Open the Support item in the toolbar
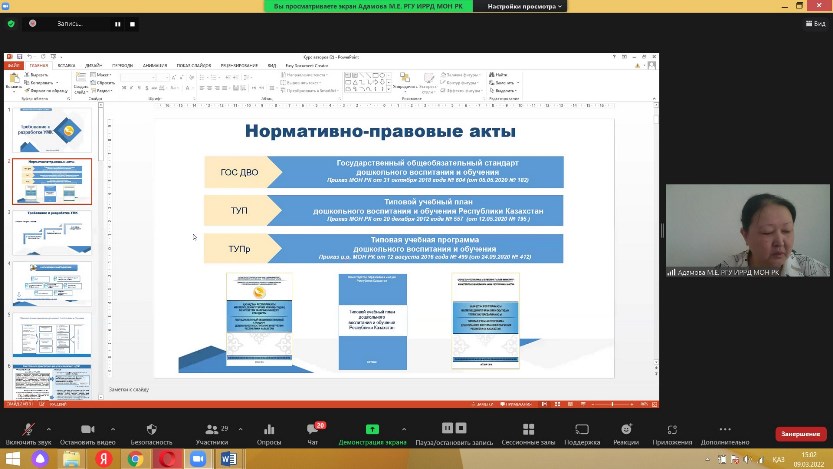Viewport: 833px width, 469px height. click(x=581, y=429)
